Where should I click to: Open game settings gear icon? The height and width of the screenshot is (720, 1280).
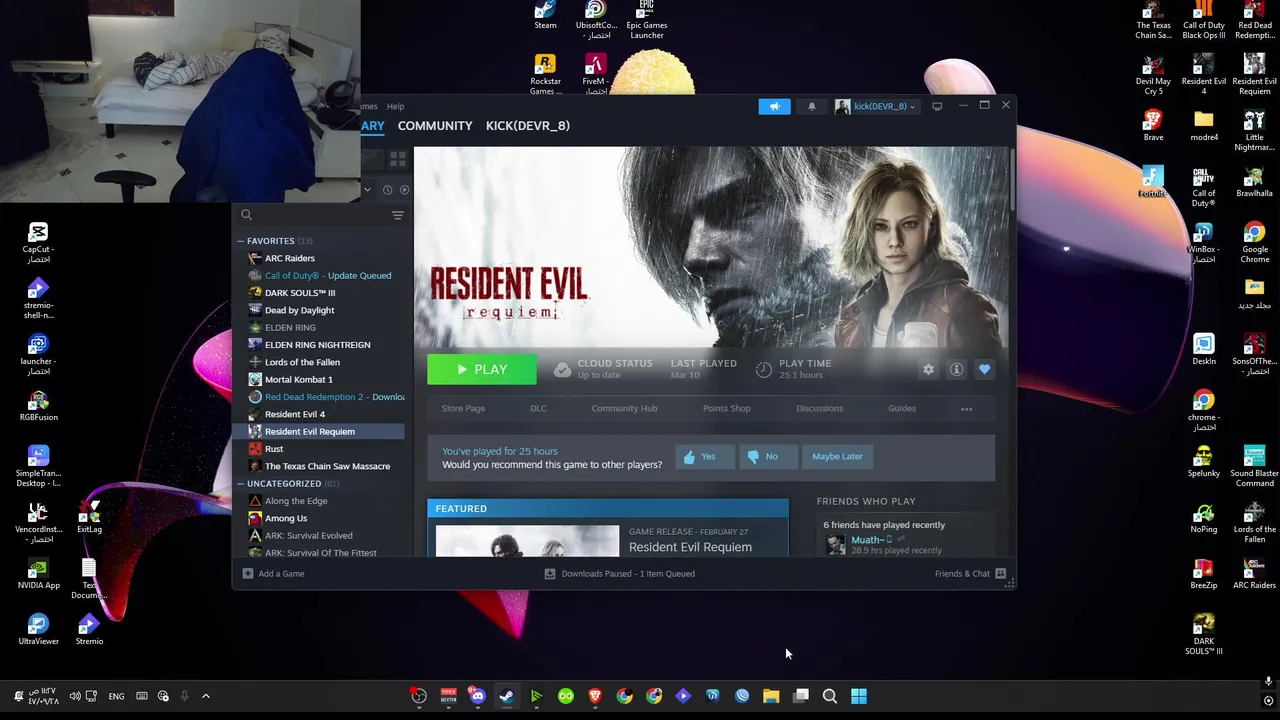[929, 370]
